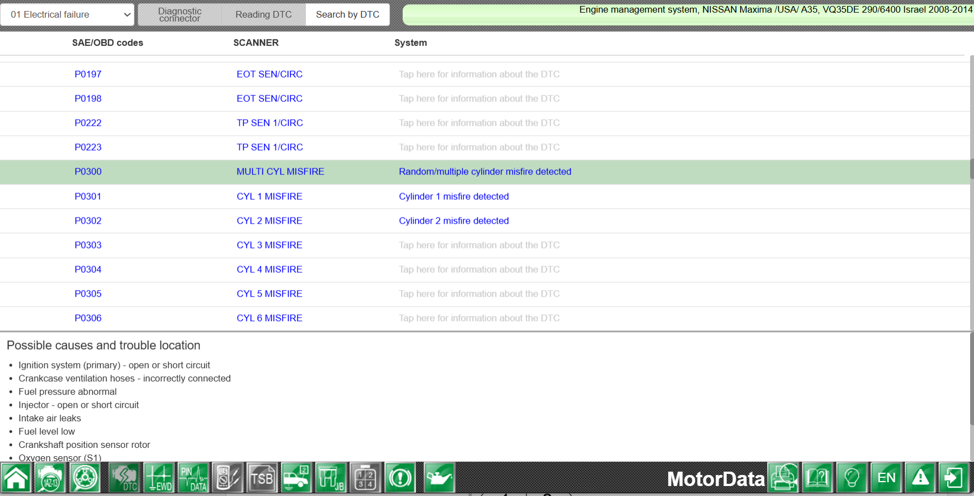Click the 'System' column header
Viewport: 974px width, 496px height.
(411, 43)
